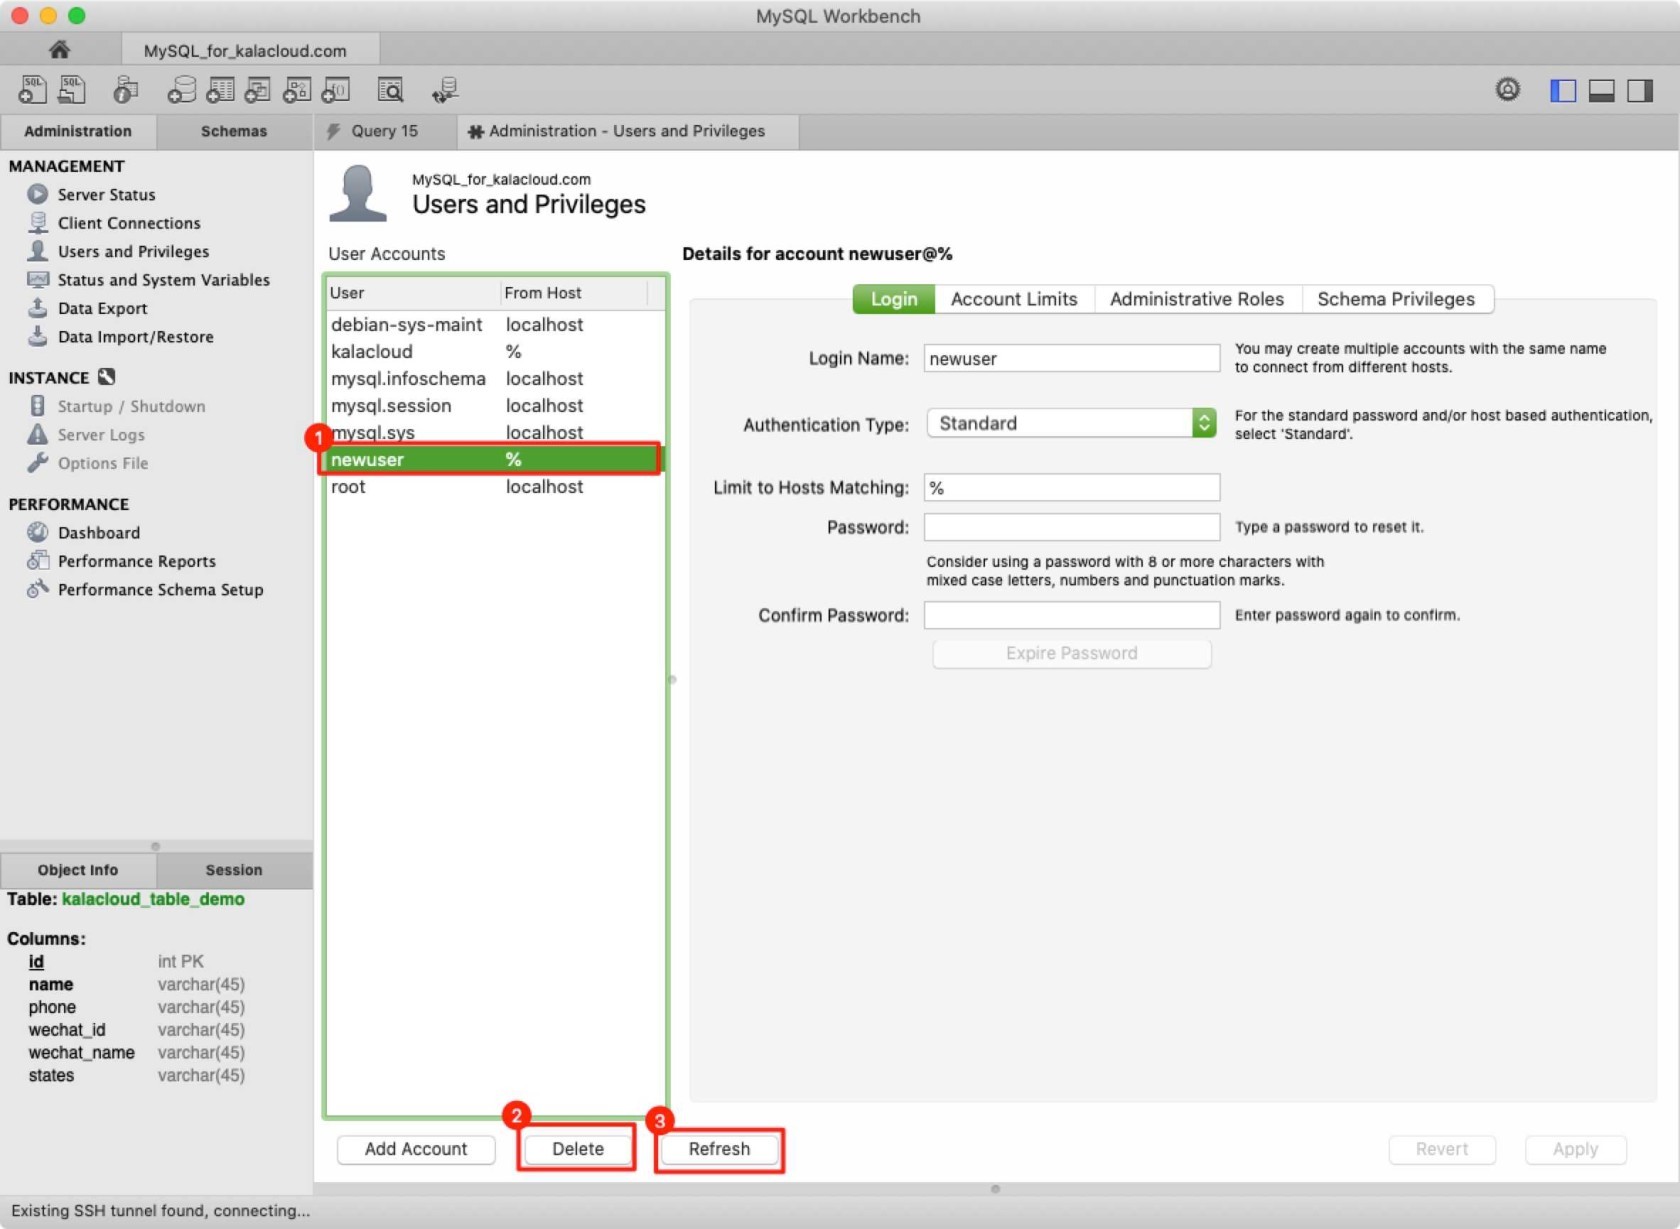This screenshot has width=1680, height=1229.
Task: Create new function toolbar icon
Action: (x=336, y=90)
